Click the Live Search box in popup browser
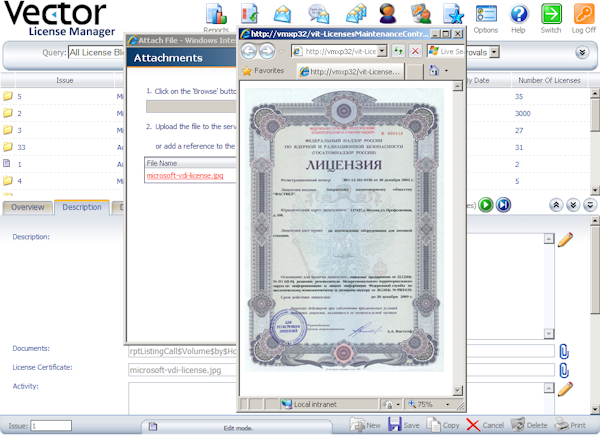 point(447,51)
